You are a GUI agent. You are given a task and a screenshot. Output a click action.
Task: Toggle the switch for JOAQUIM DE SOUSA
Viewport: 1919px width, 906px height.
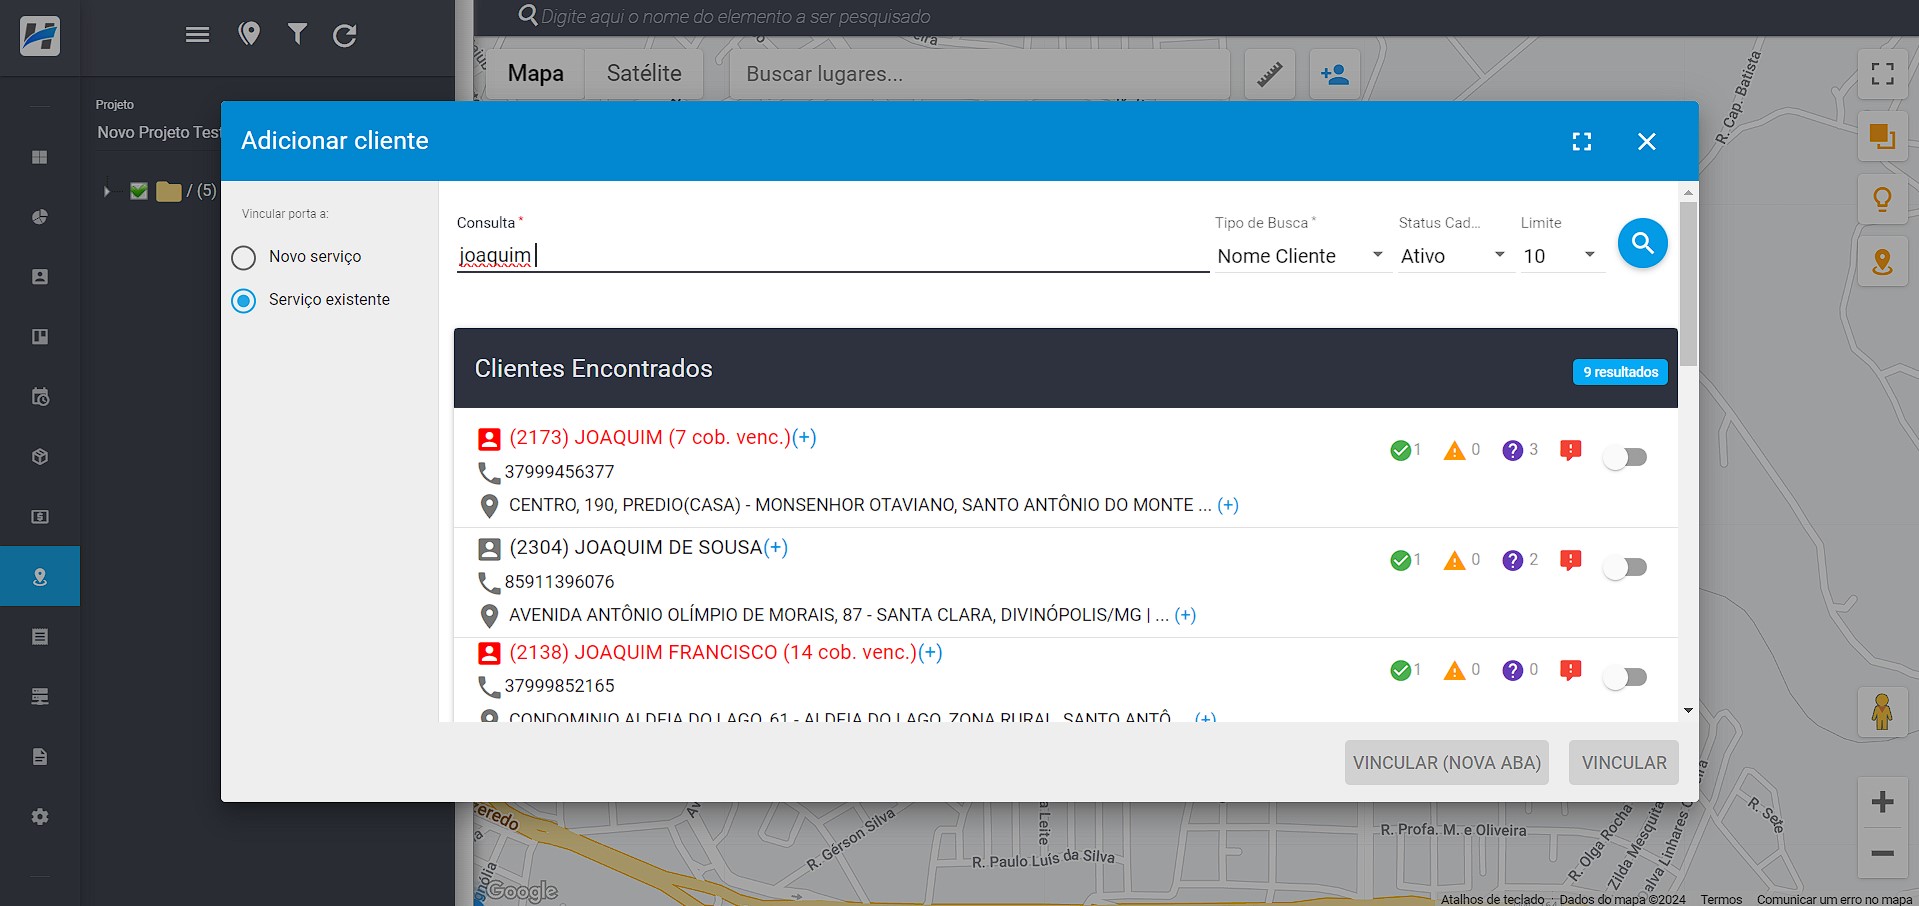pyautogui.click(x=1625, y=567)
